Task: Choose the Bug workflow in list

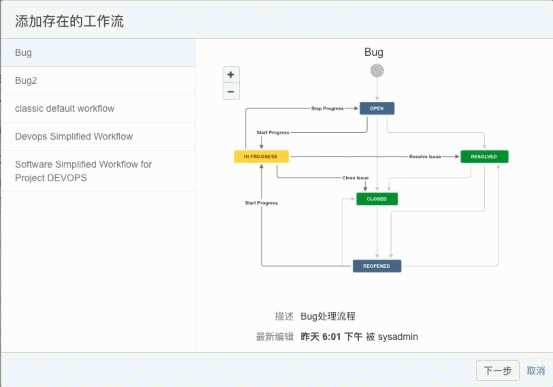Action: point(98,53)
